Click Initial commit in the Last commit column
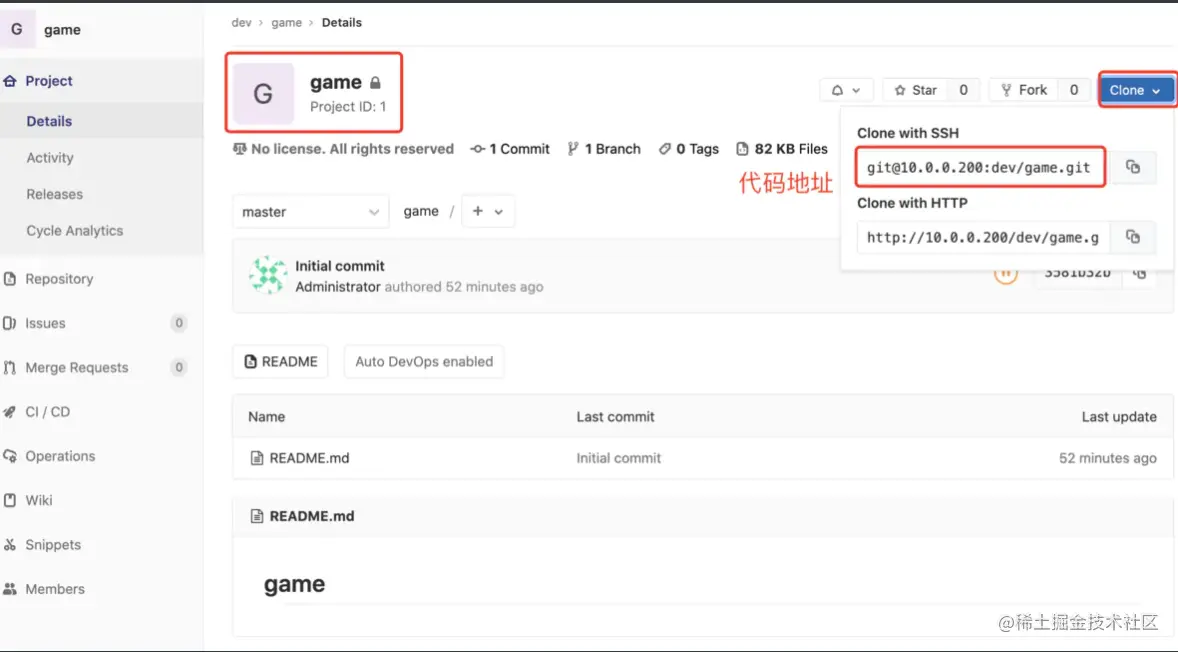 (x=619, y=458)
